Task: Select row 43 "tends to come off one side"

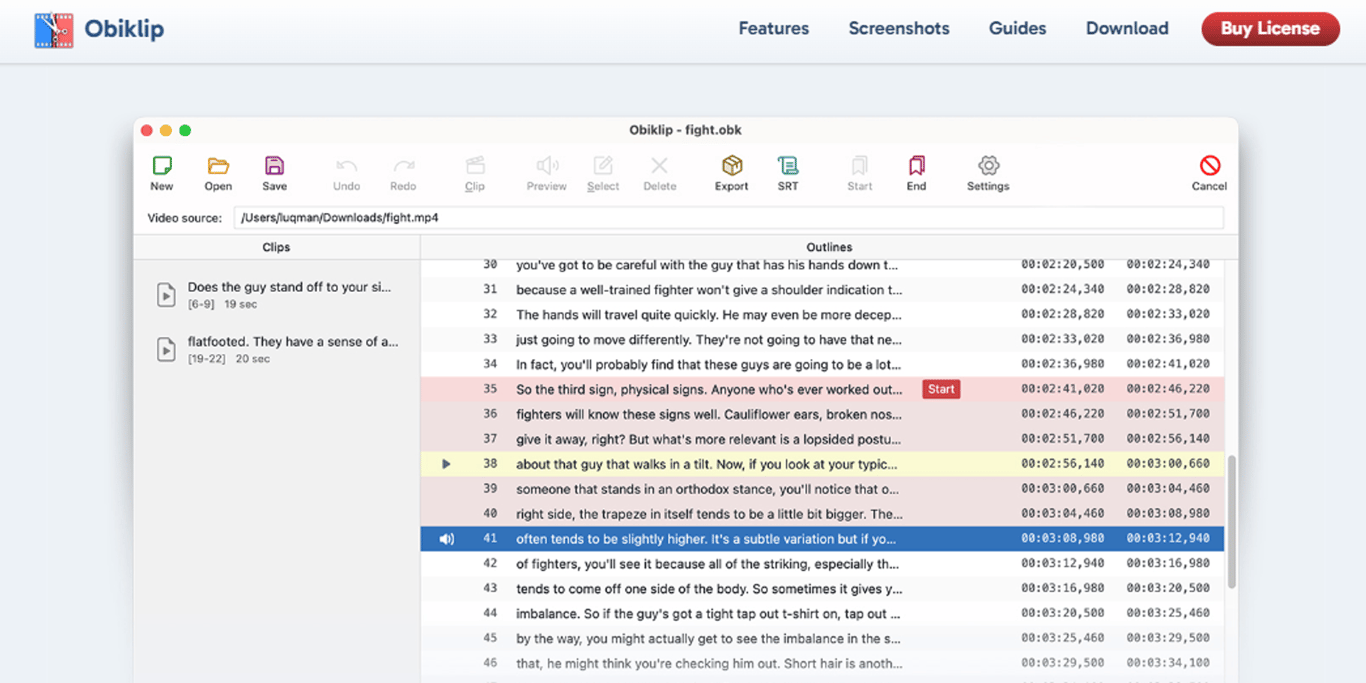Action: point(822,588)
